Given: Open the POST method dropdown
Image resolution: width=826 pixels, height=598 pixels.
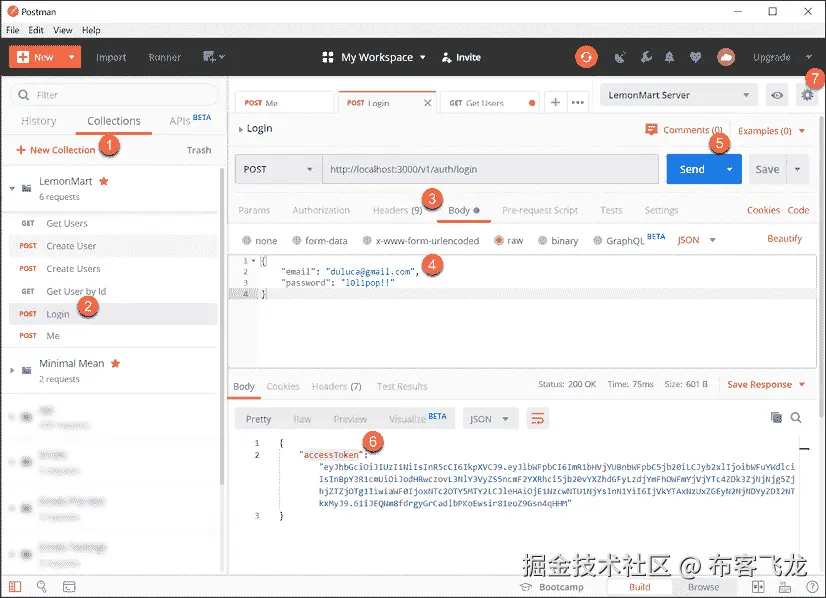Looking at the screenshot, I should [278, 169].
